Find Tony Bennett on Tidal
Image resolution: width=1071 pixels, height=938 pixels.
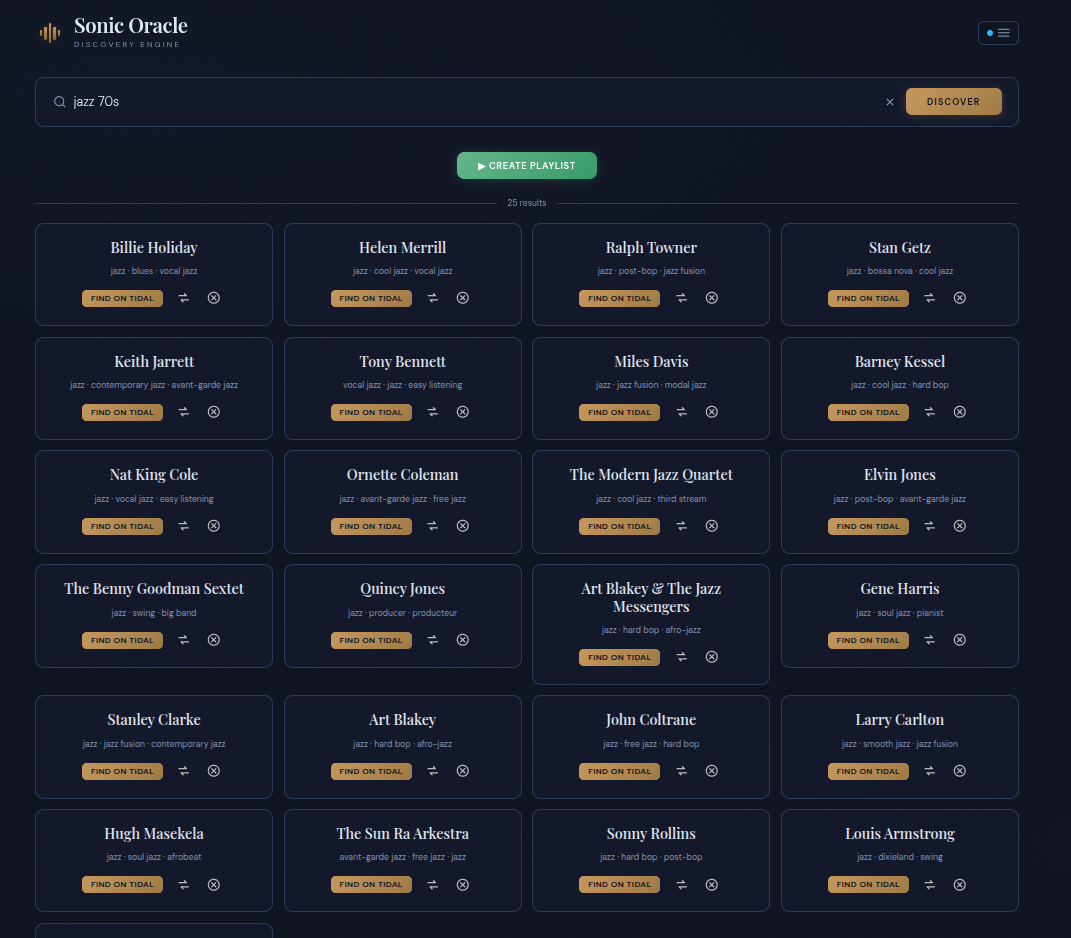point(371,413)
